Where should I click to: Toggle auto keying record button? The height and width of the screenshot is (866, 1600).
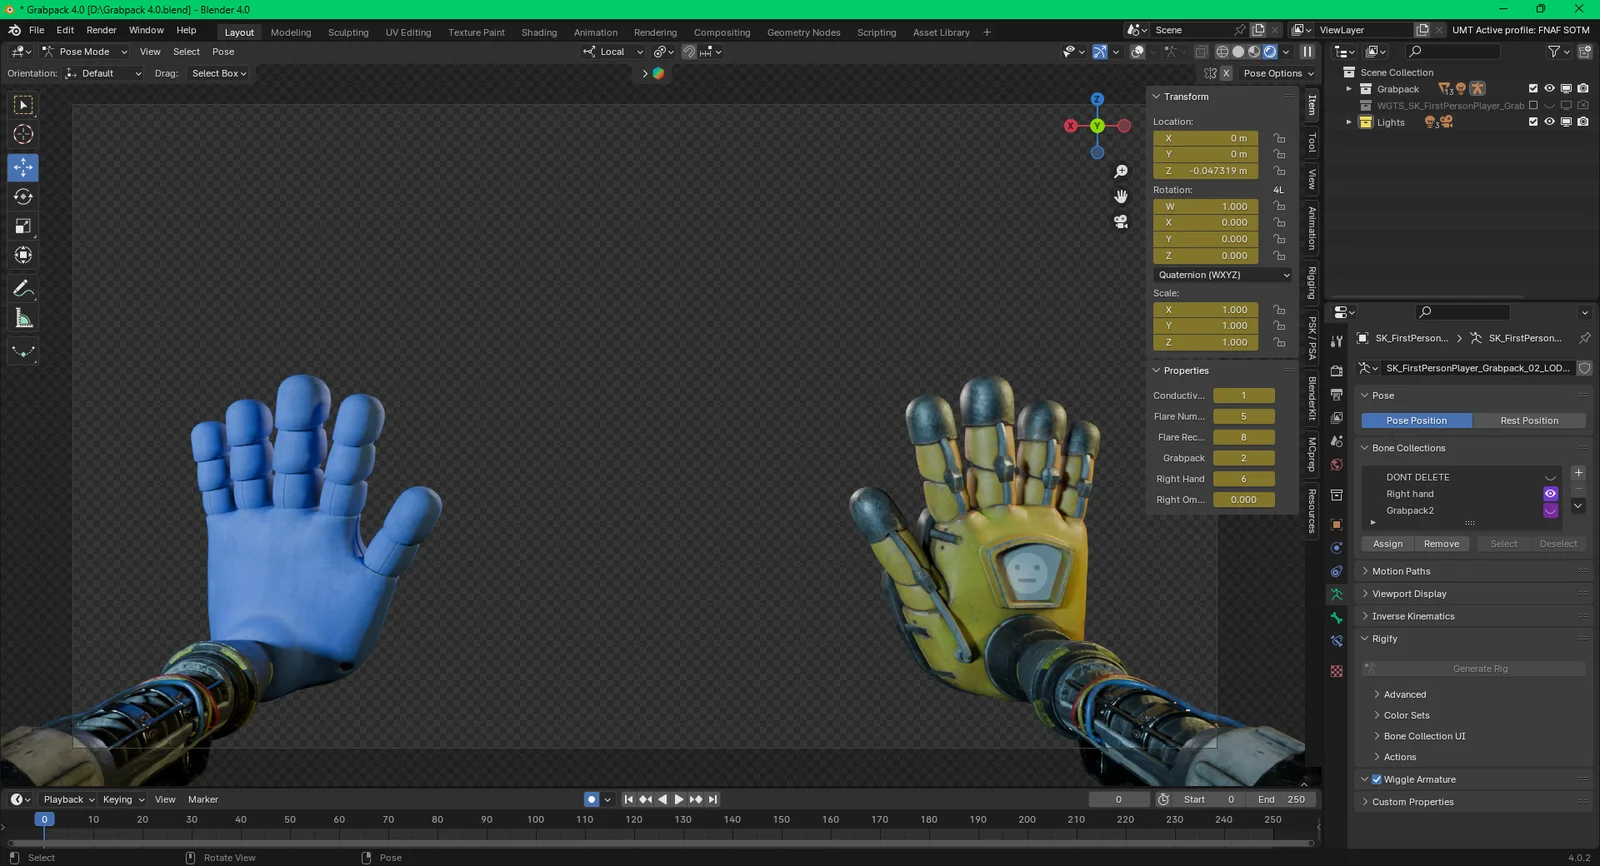[x=591, y=799]
